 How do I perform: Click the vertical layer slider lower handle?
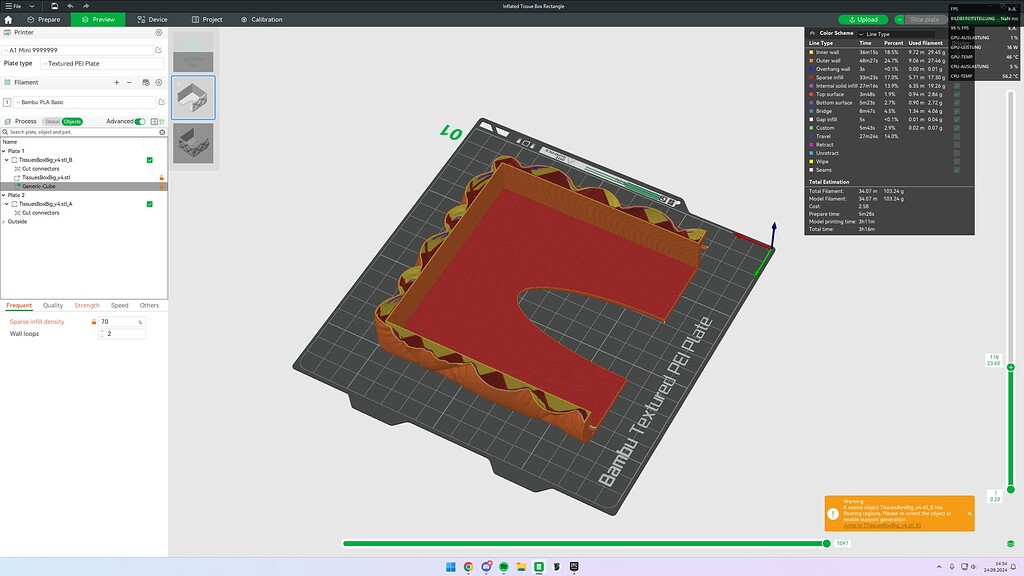(1011, 489)
